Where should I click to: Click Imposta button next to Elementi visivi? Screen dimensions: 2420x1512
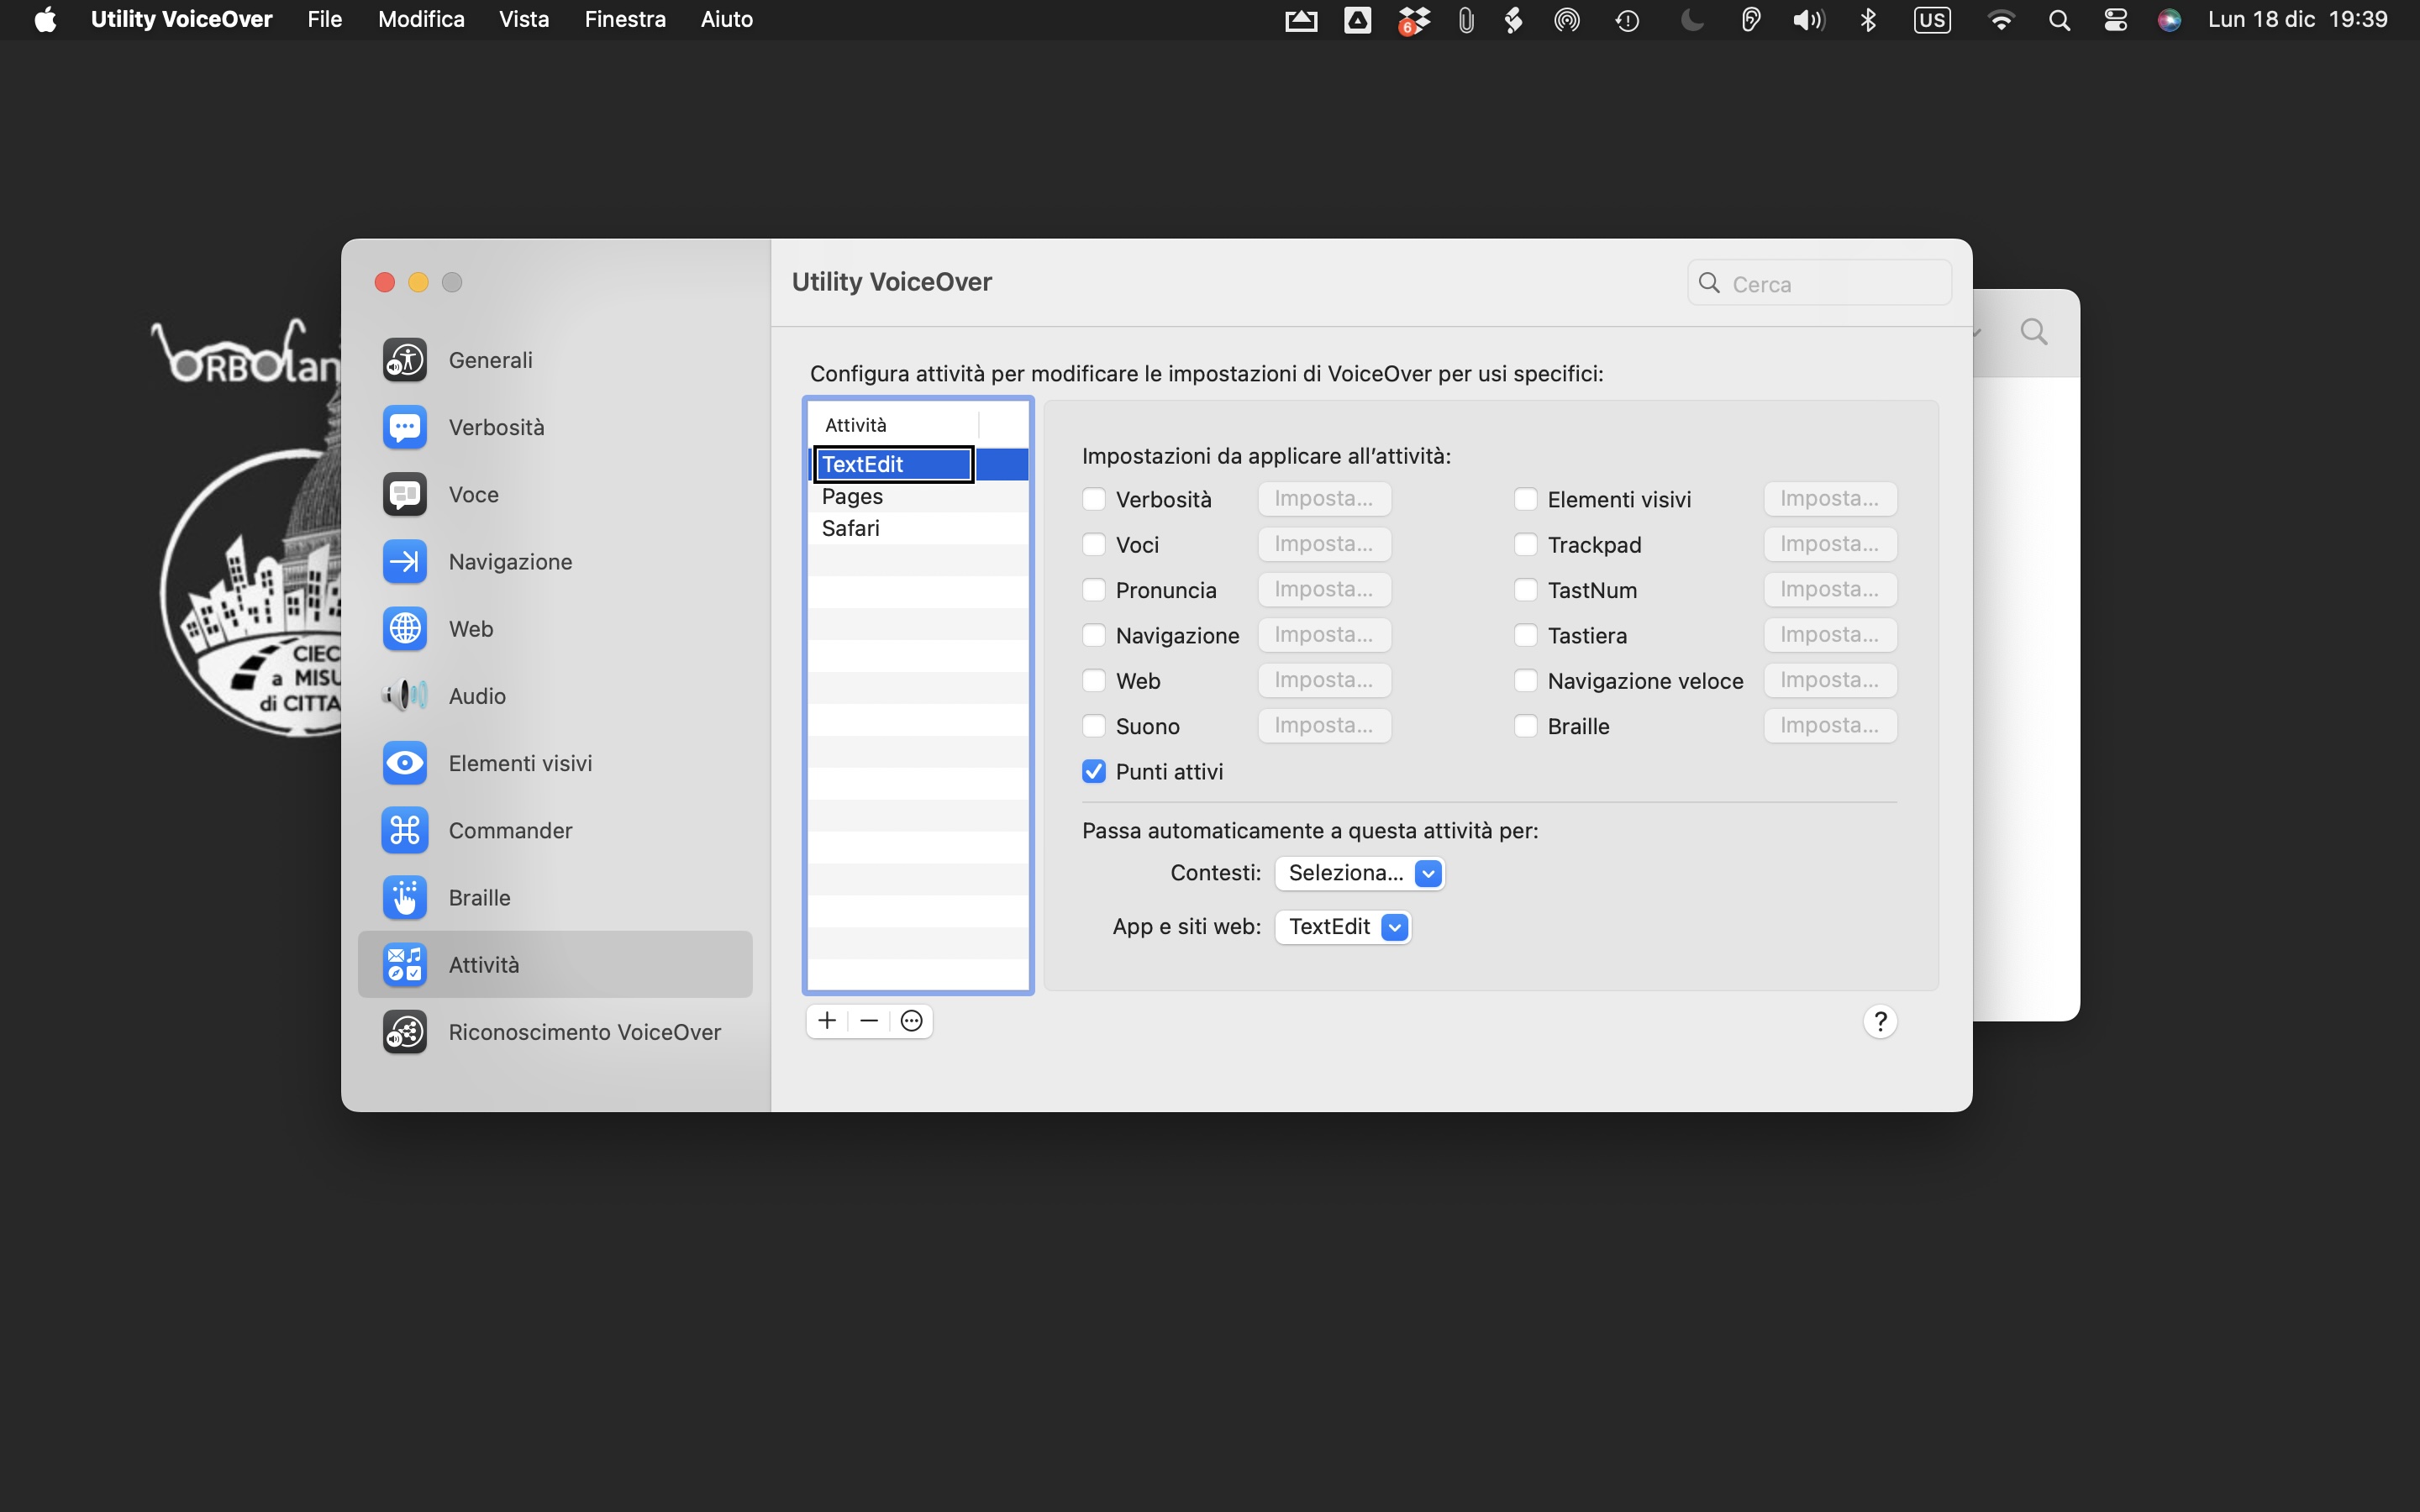tap(1830, 499)
